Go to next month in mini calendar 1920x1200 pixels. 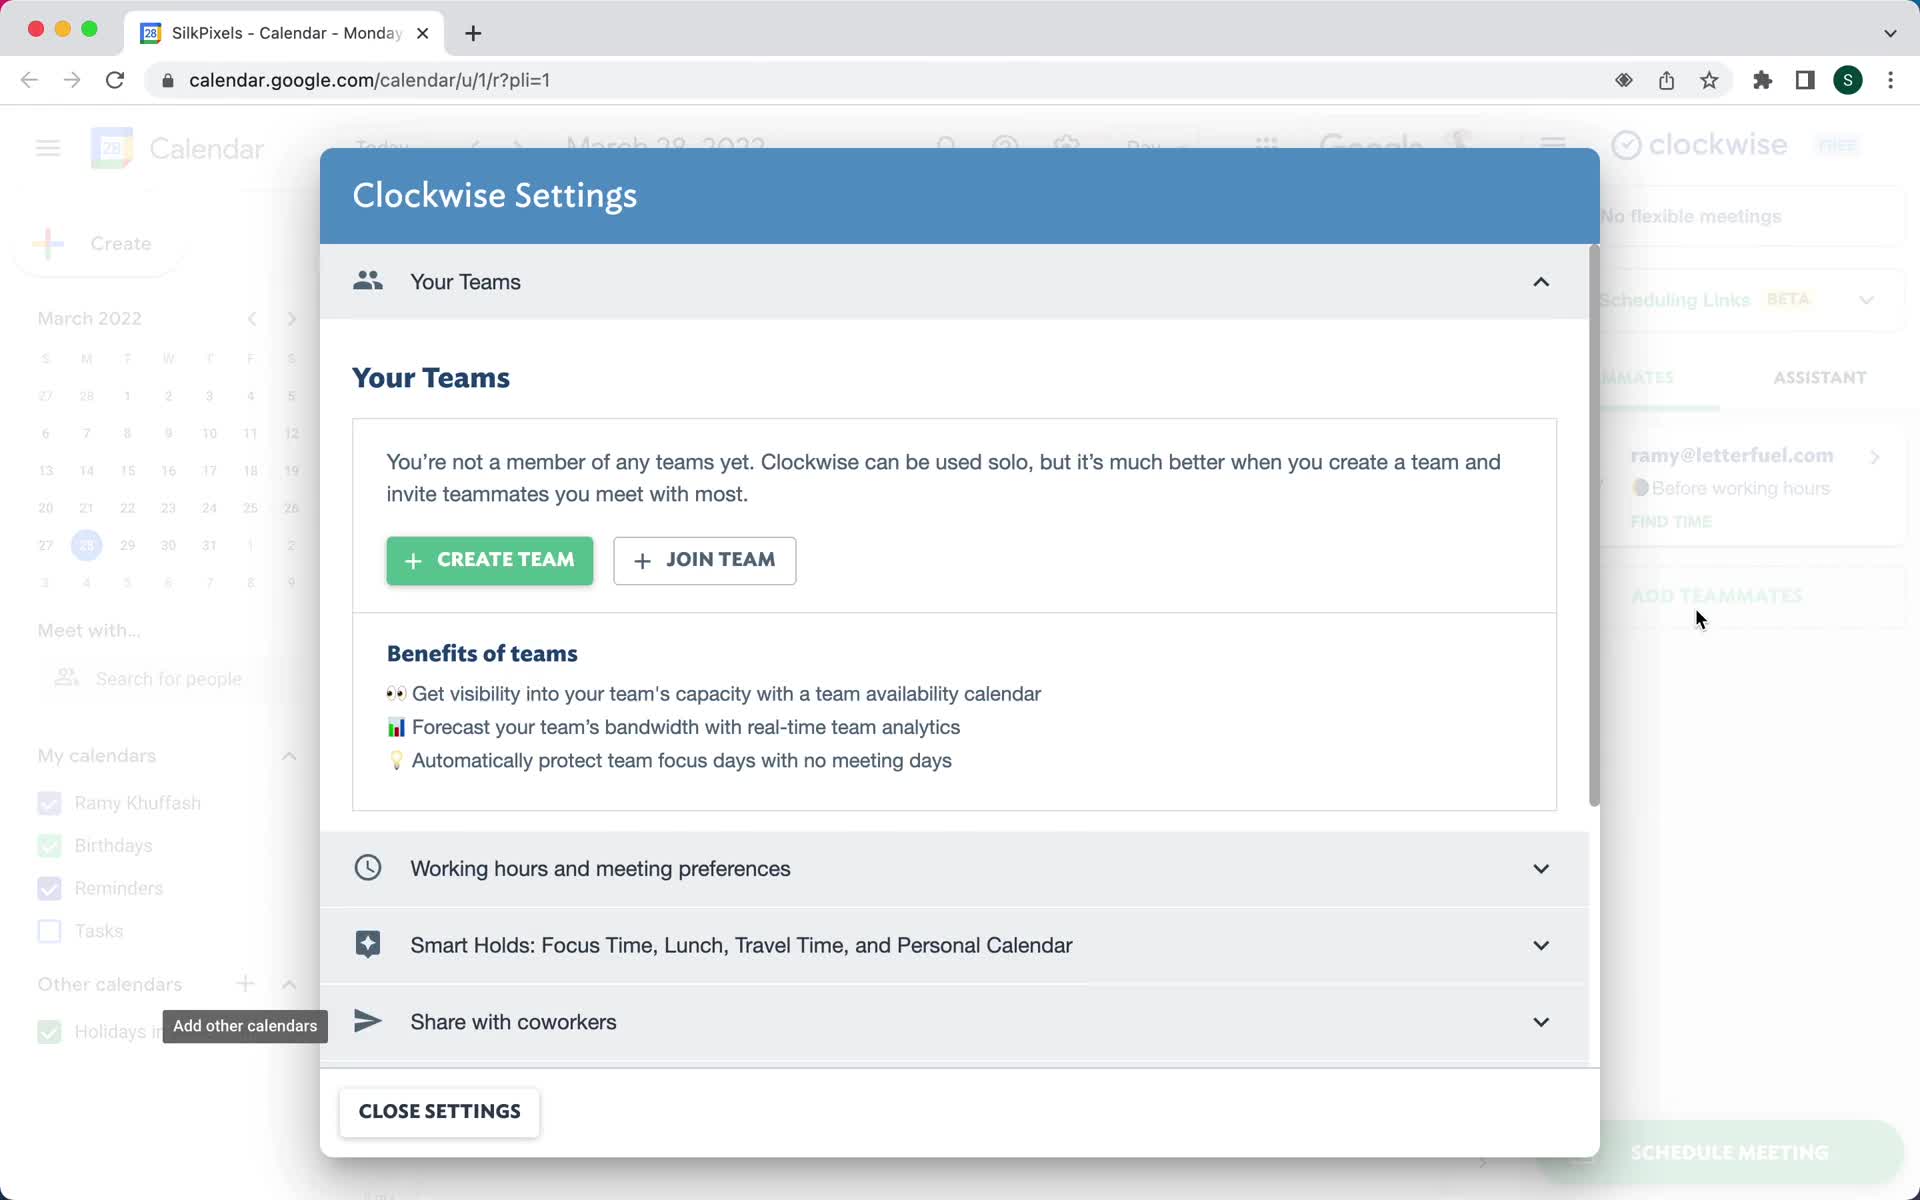pyautogui.click(x=291, y=319)
